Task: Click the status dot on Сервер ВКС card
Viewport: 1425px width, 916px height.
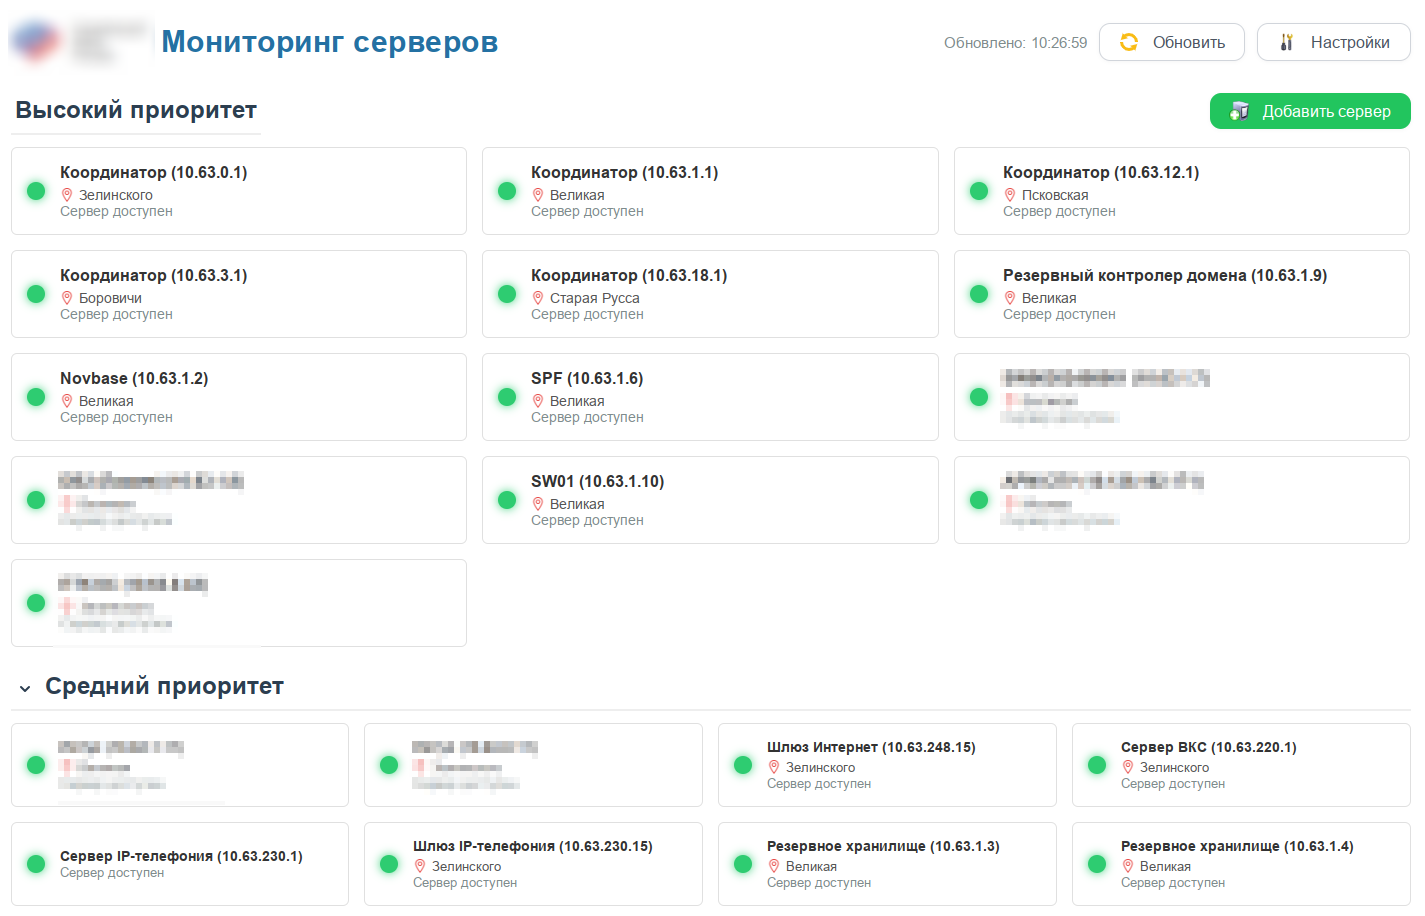Action: pos(1096,764)
